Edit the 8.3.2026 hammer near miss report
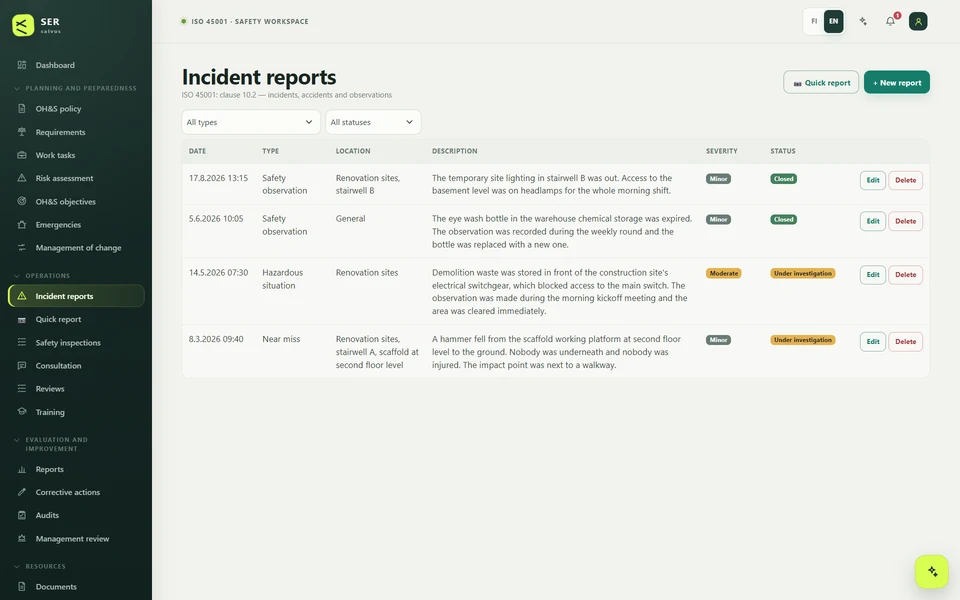The height and width of the screenshot is (600, 960). [872, 342]
